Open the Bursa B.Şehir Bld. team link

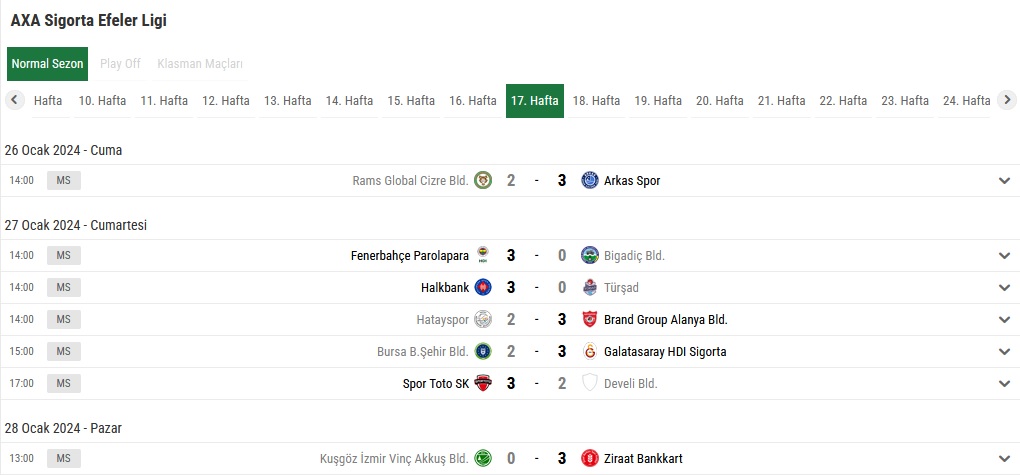425,352
